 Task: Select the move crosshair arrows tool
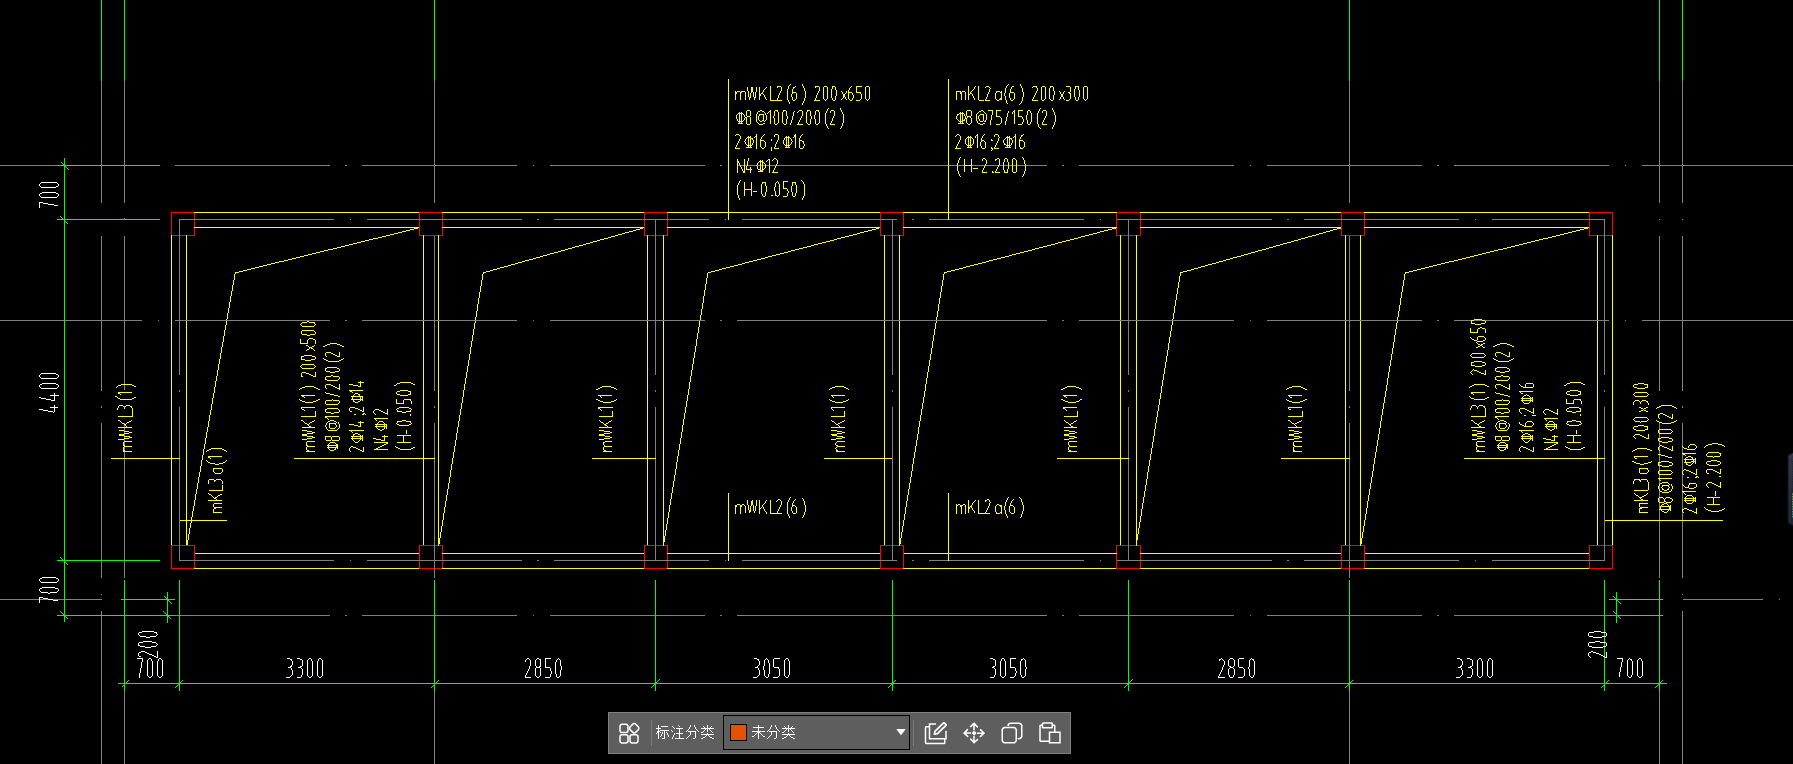pos(974,733)
